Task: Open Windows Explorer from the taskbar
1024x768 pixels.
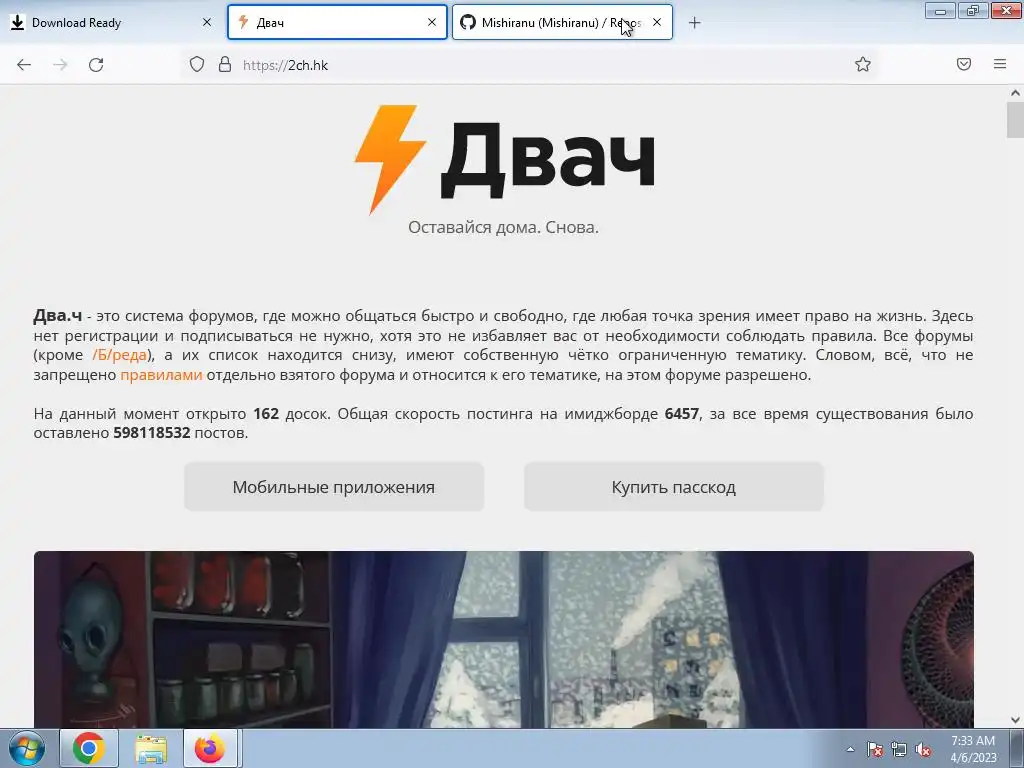Action: pos(151,748)
